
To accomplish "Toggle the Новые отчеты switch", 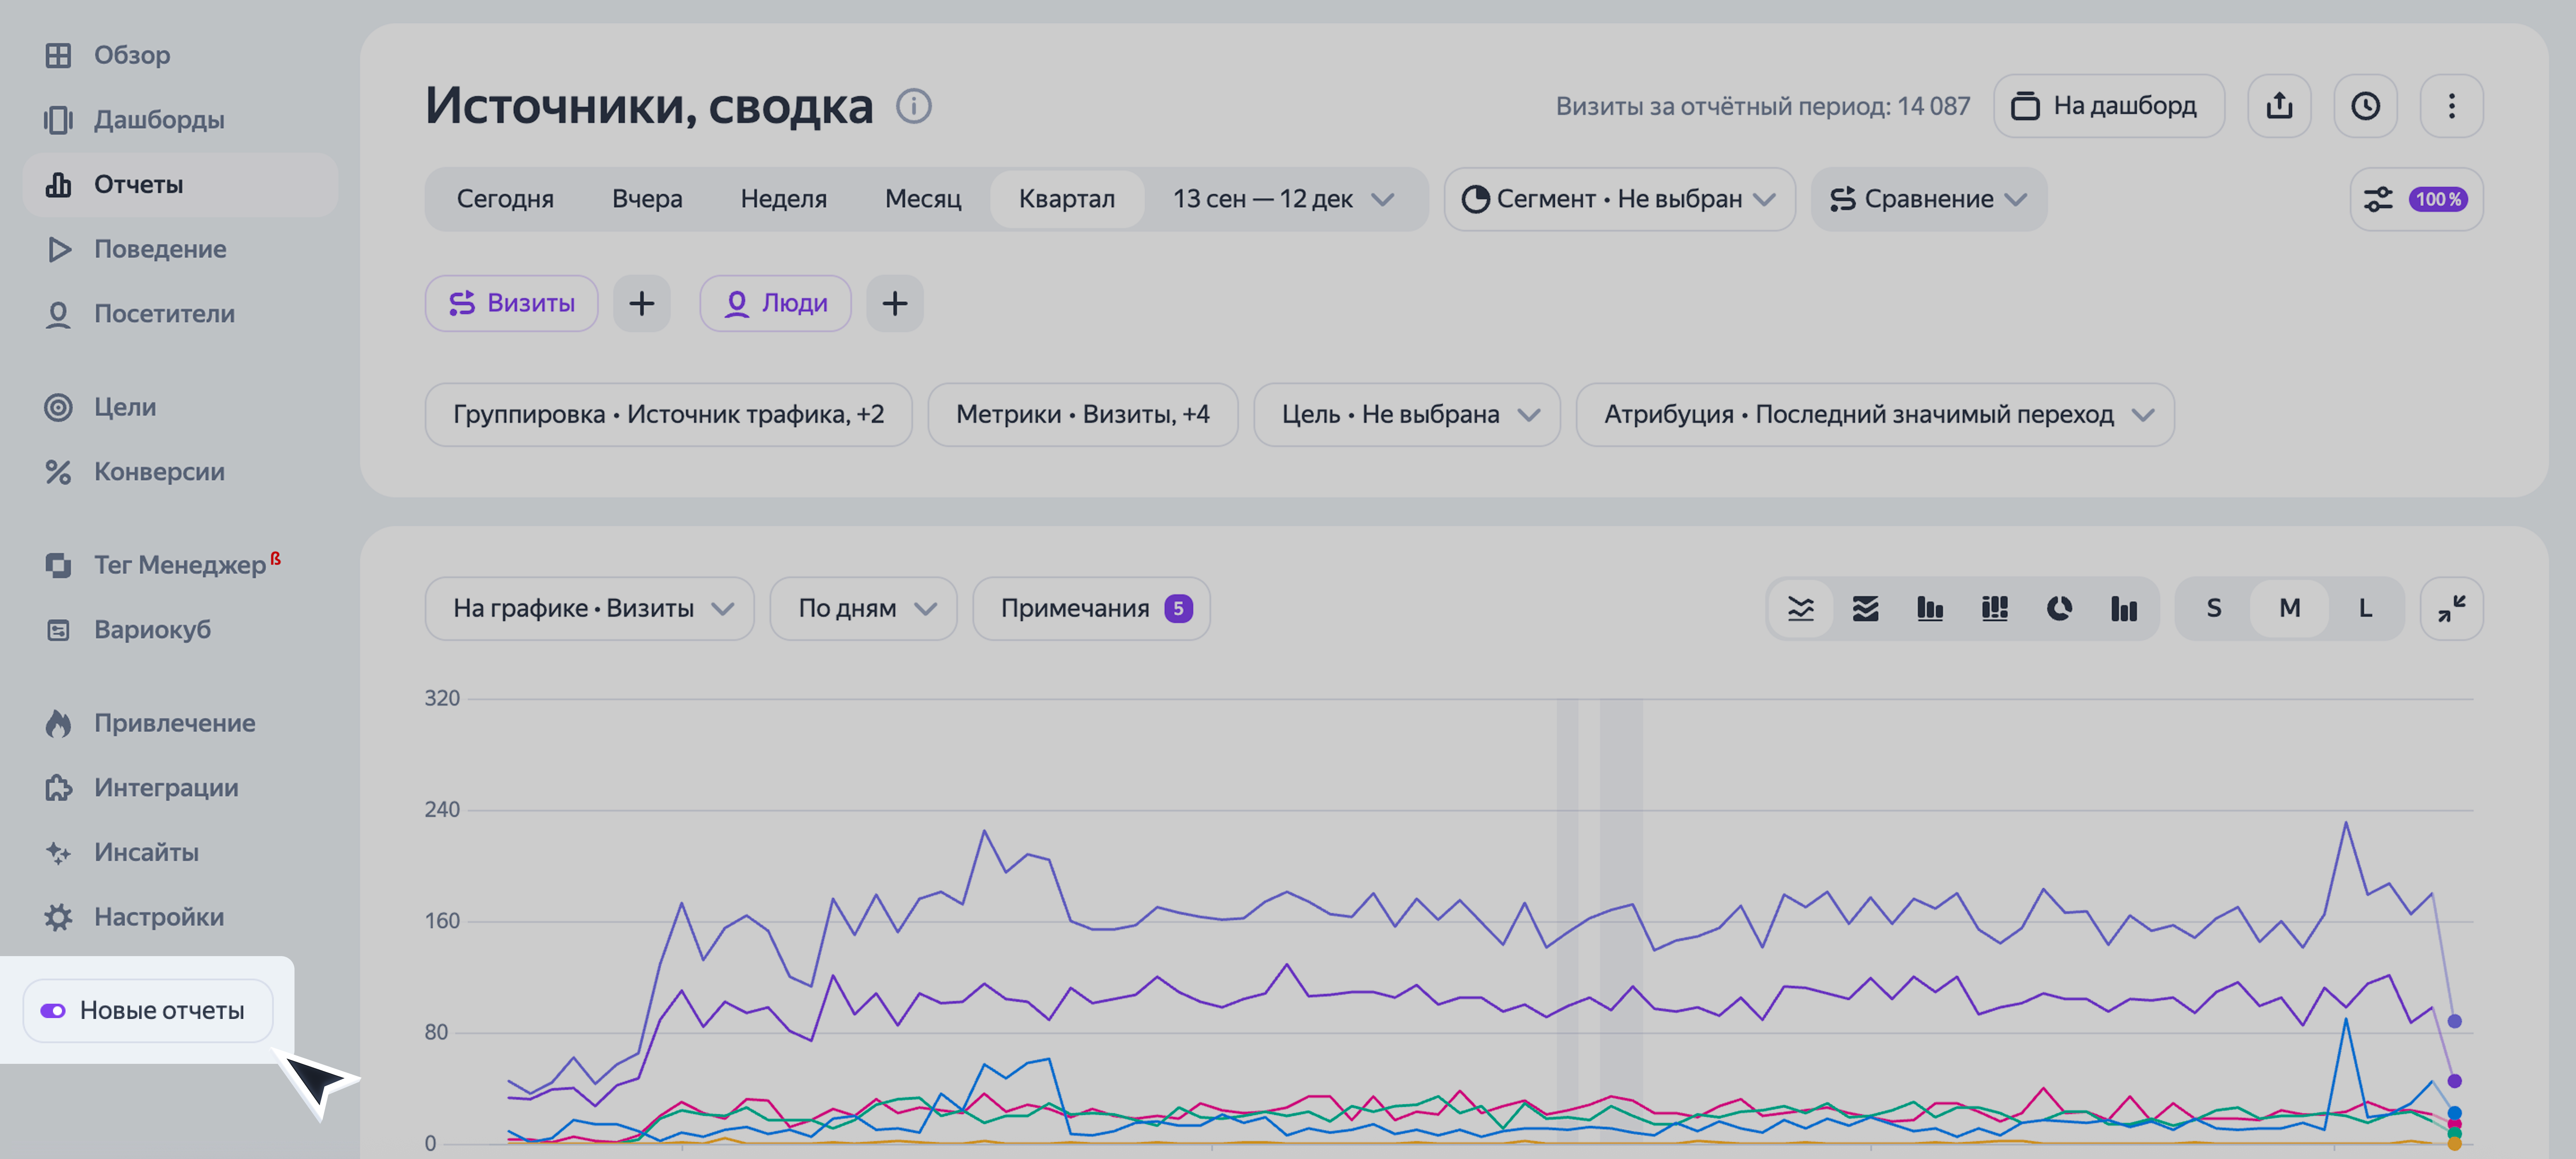I will tap(54, 1011).
